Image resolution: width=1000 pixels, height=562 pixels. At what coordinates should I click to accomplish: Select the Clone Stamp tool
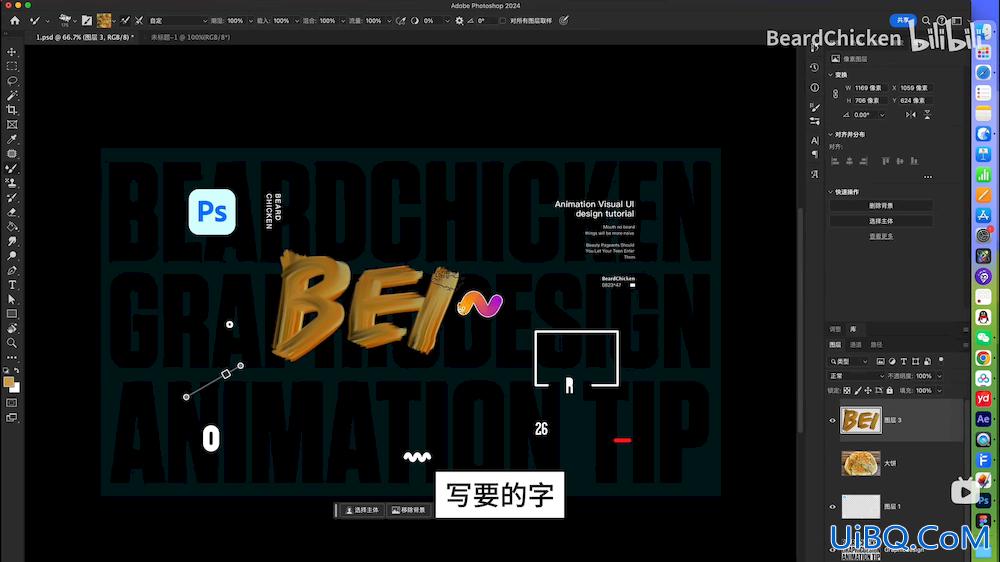(x=11, y=183)
